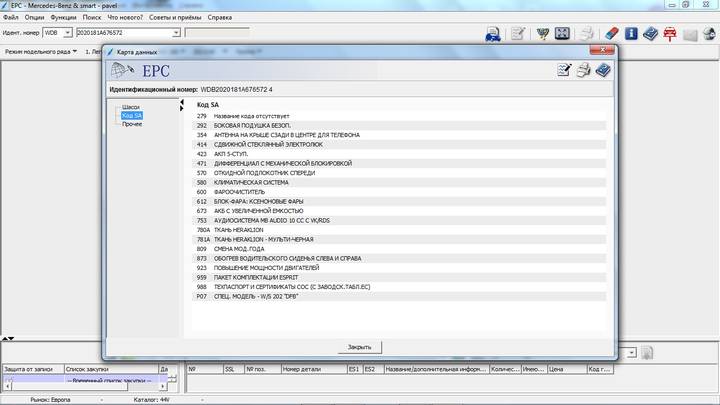Toggle bottom panel with the up triangle
Image resolution: width=720 pixels, height=405 pixels.
coord(5,338)
